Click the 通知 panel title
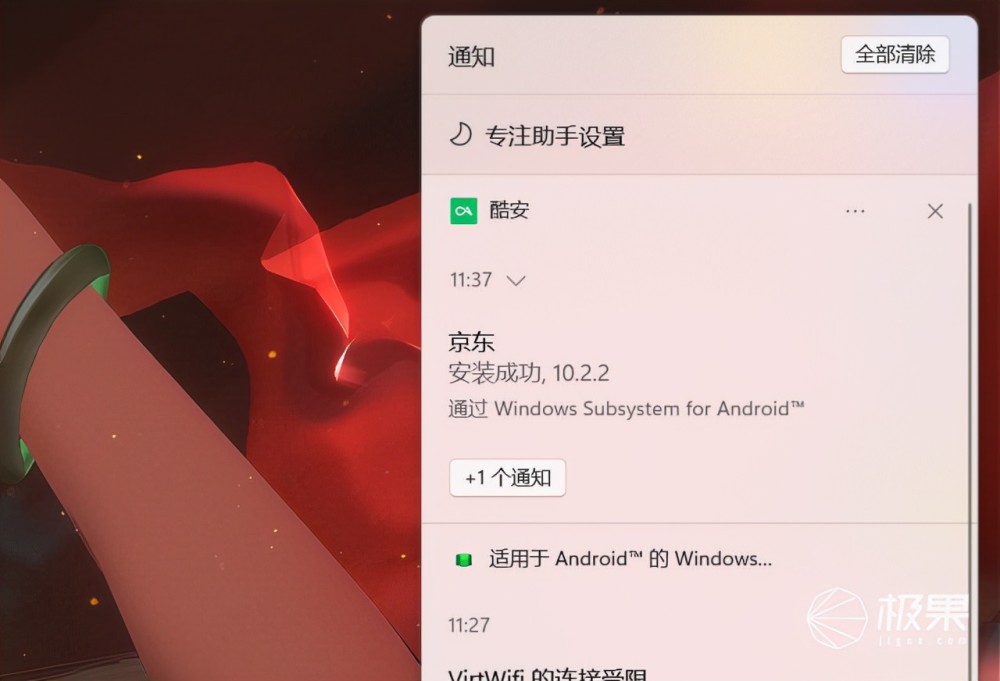 click(471, 56)
